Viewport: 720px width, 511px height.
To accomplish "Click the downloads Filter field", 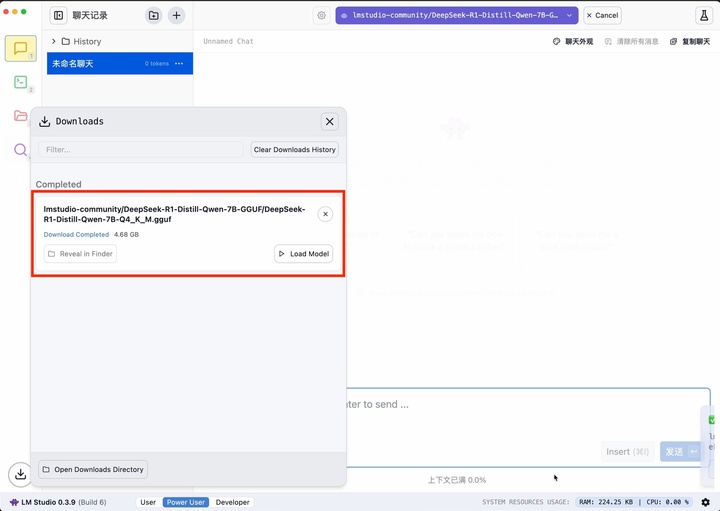I will pos(141,150).
